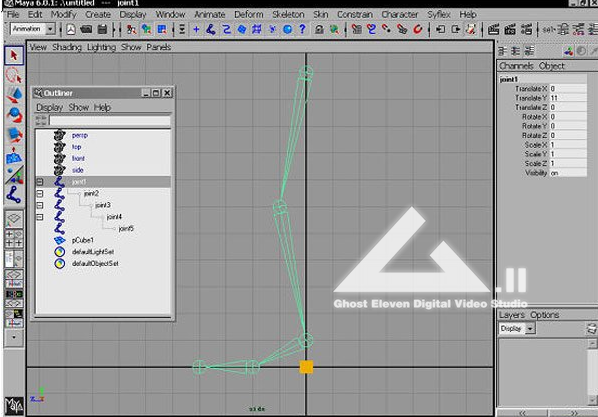Open the Layers menu in layer editor
Screen dimensions: 598x417
(512, 315)
